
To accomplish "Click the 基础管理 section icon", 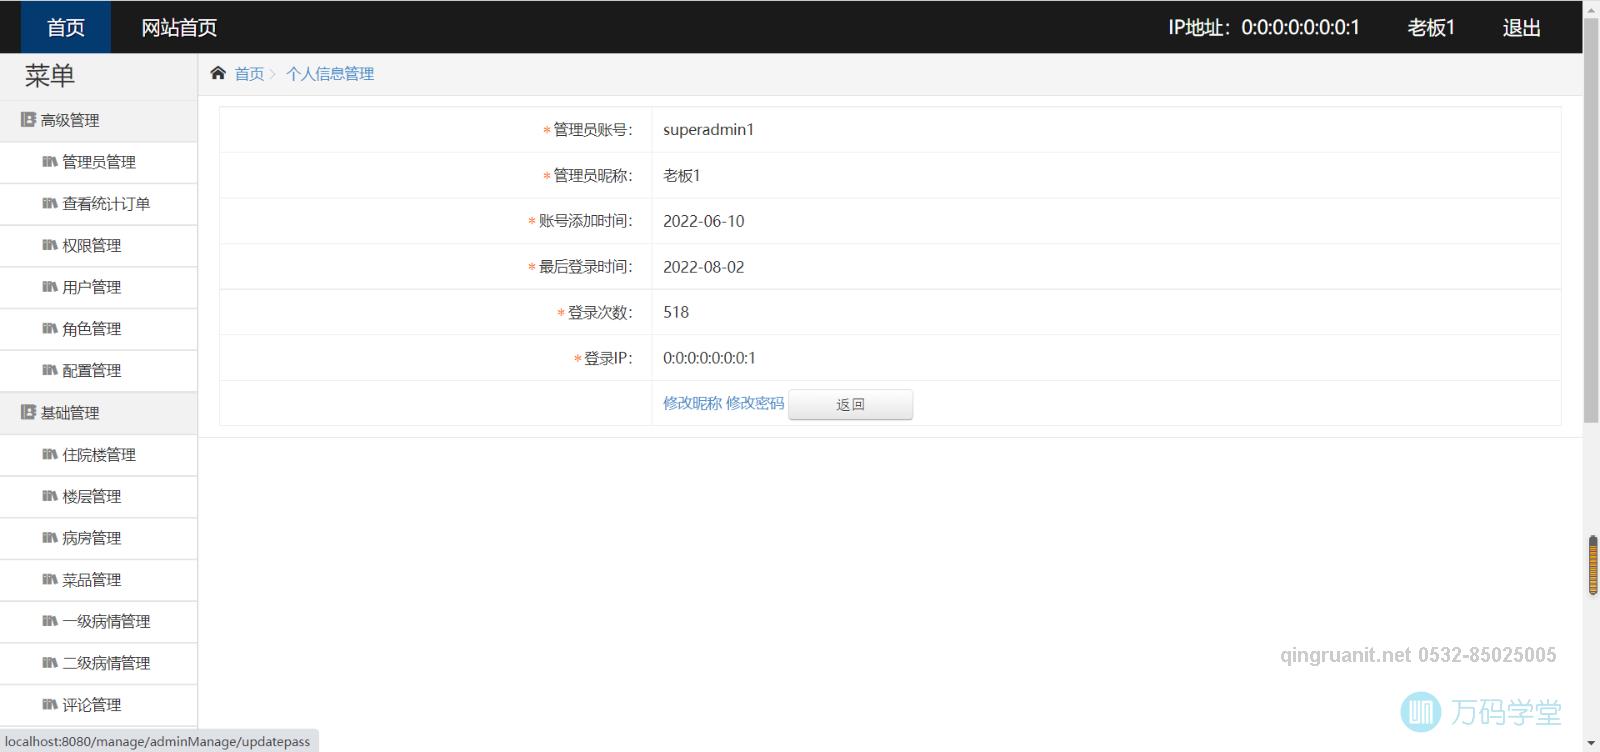I will 28,412.
